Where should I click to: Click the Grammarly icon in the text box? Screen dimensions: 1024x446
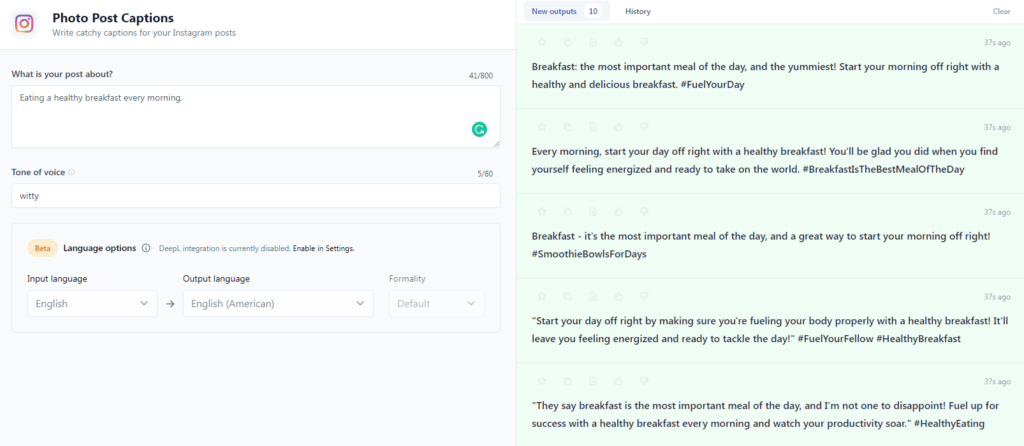coord(479,129)
